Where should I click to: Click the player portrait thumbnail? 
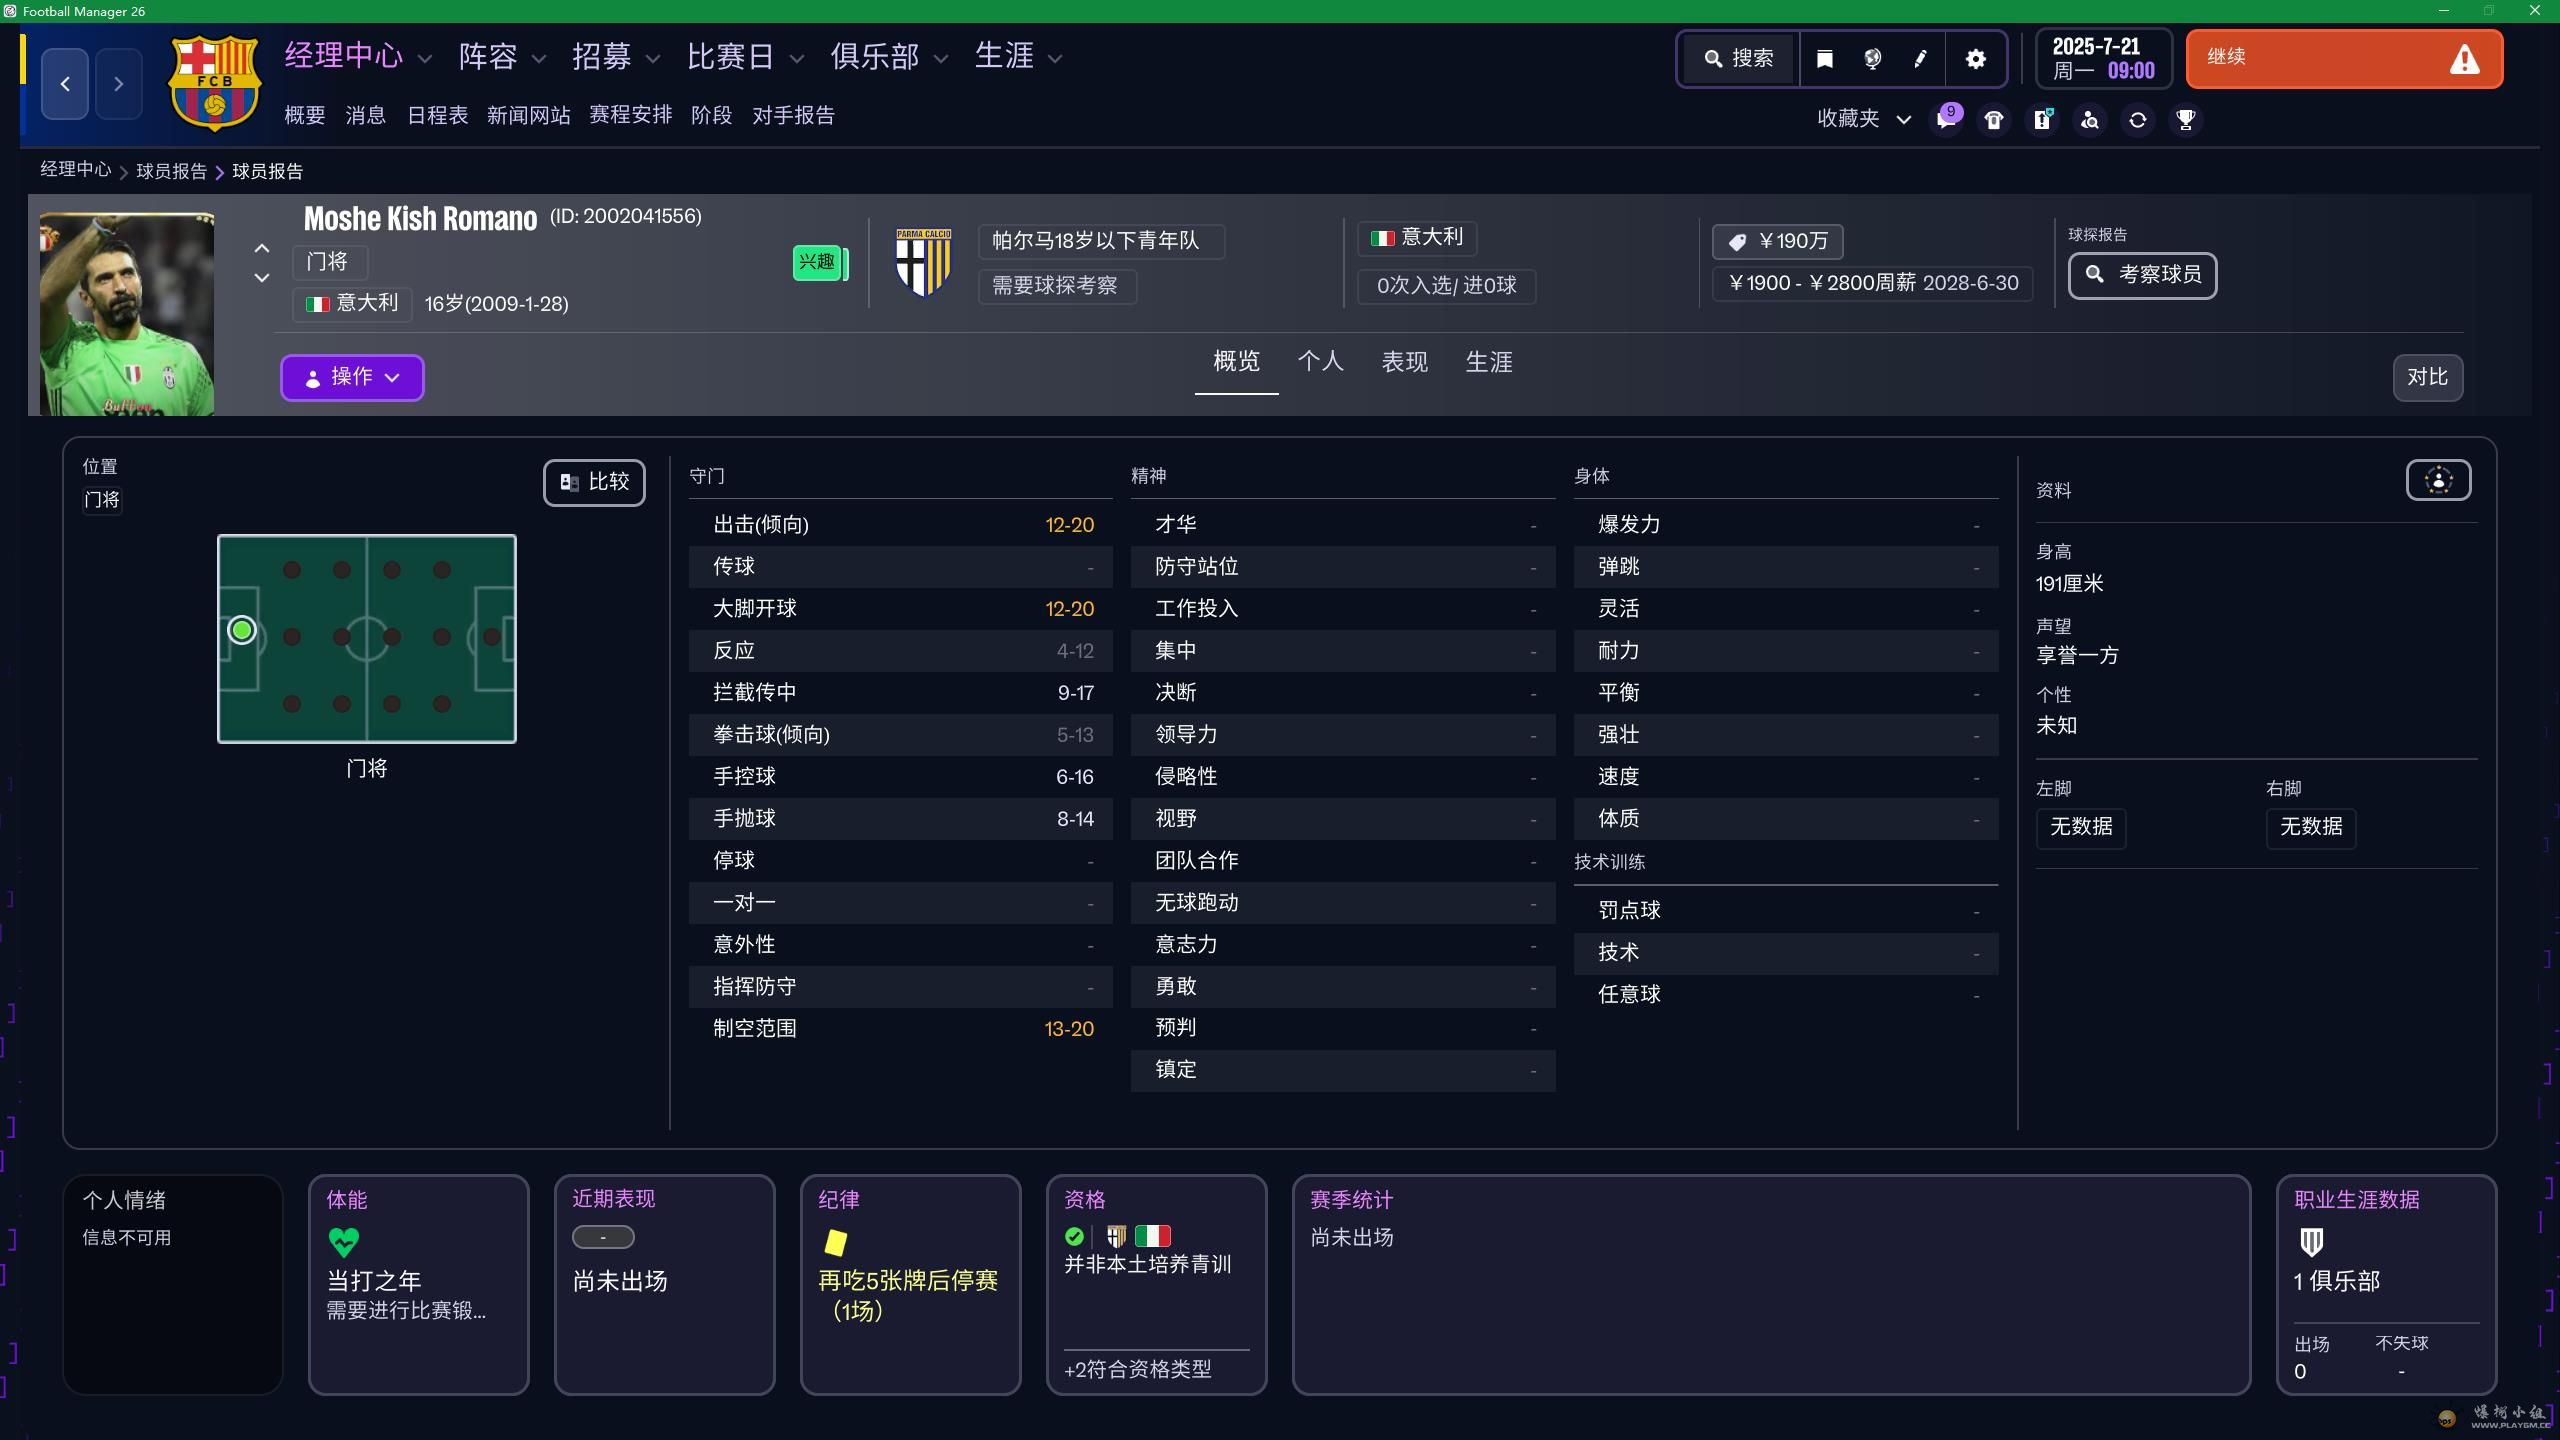pos(127,314)
